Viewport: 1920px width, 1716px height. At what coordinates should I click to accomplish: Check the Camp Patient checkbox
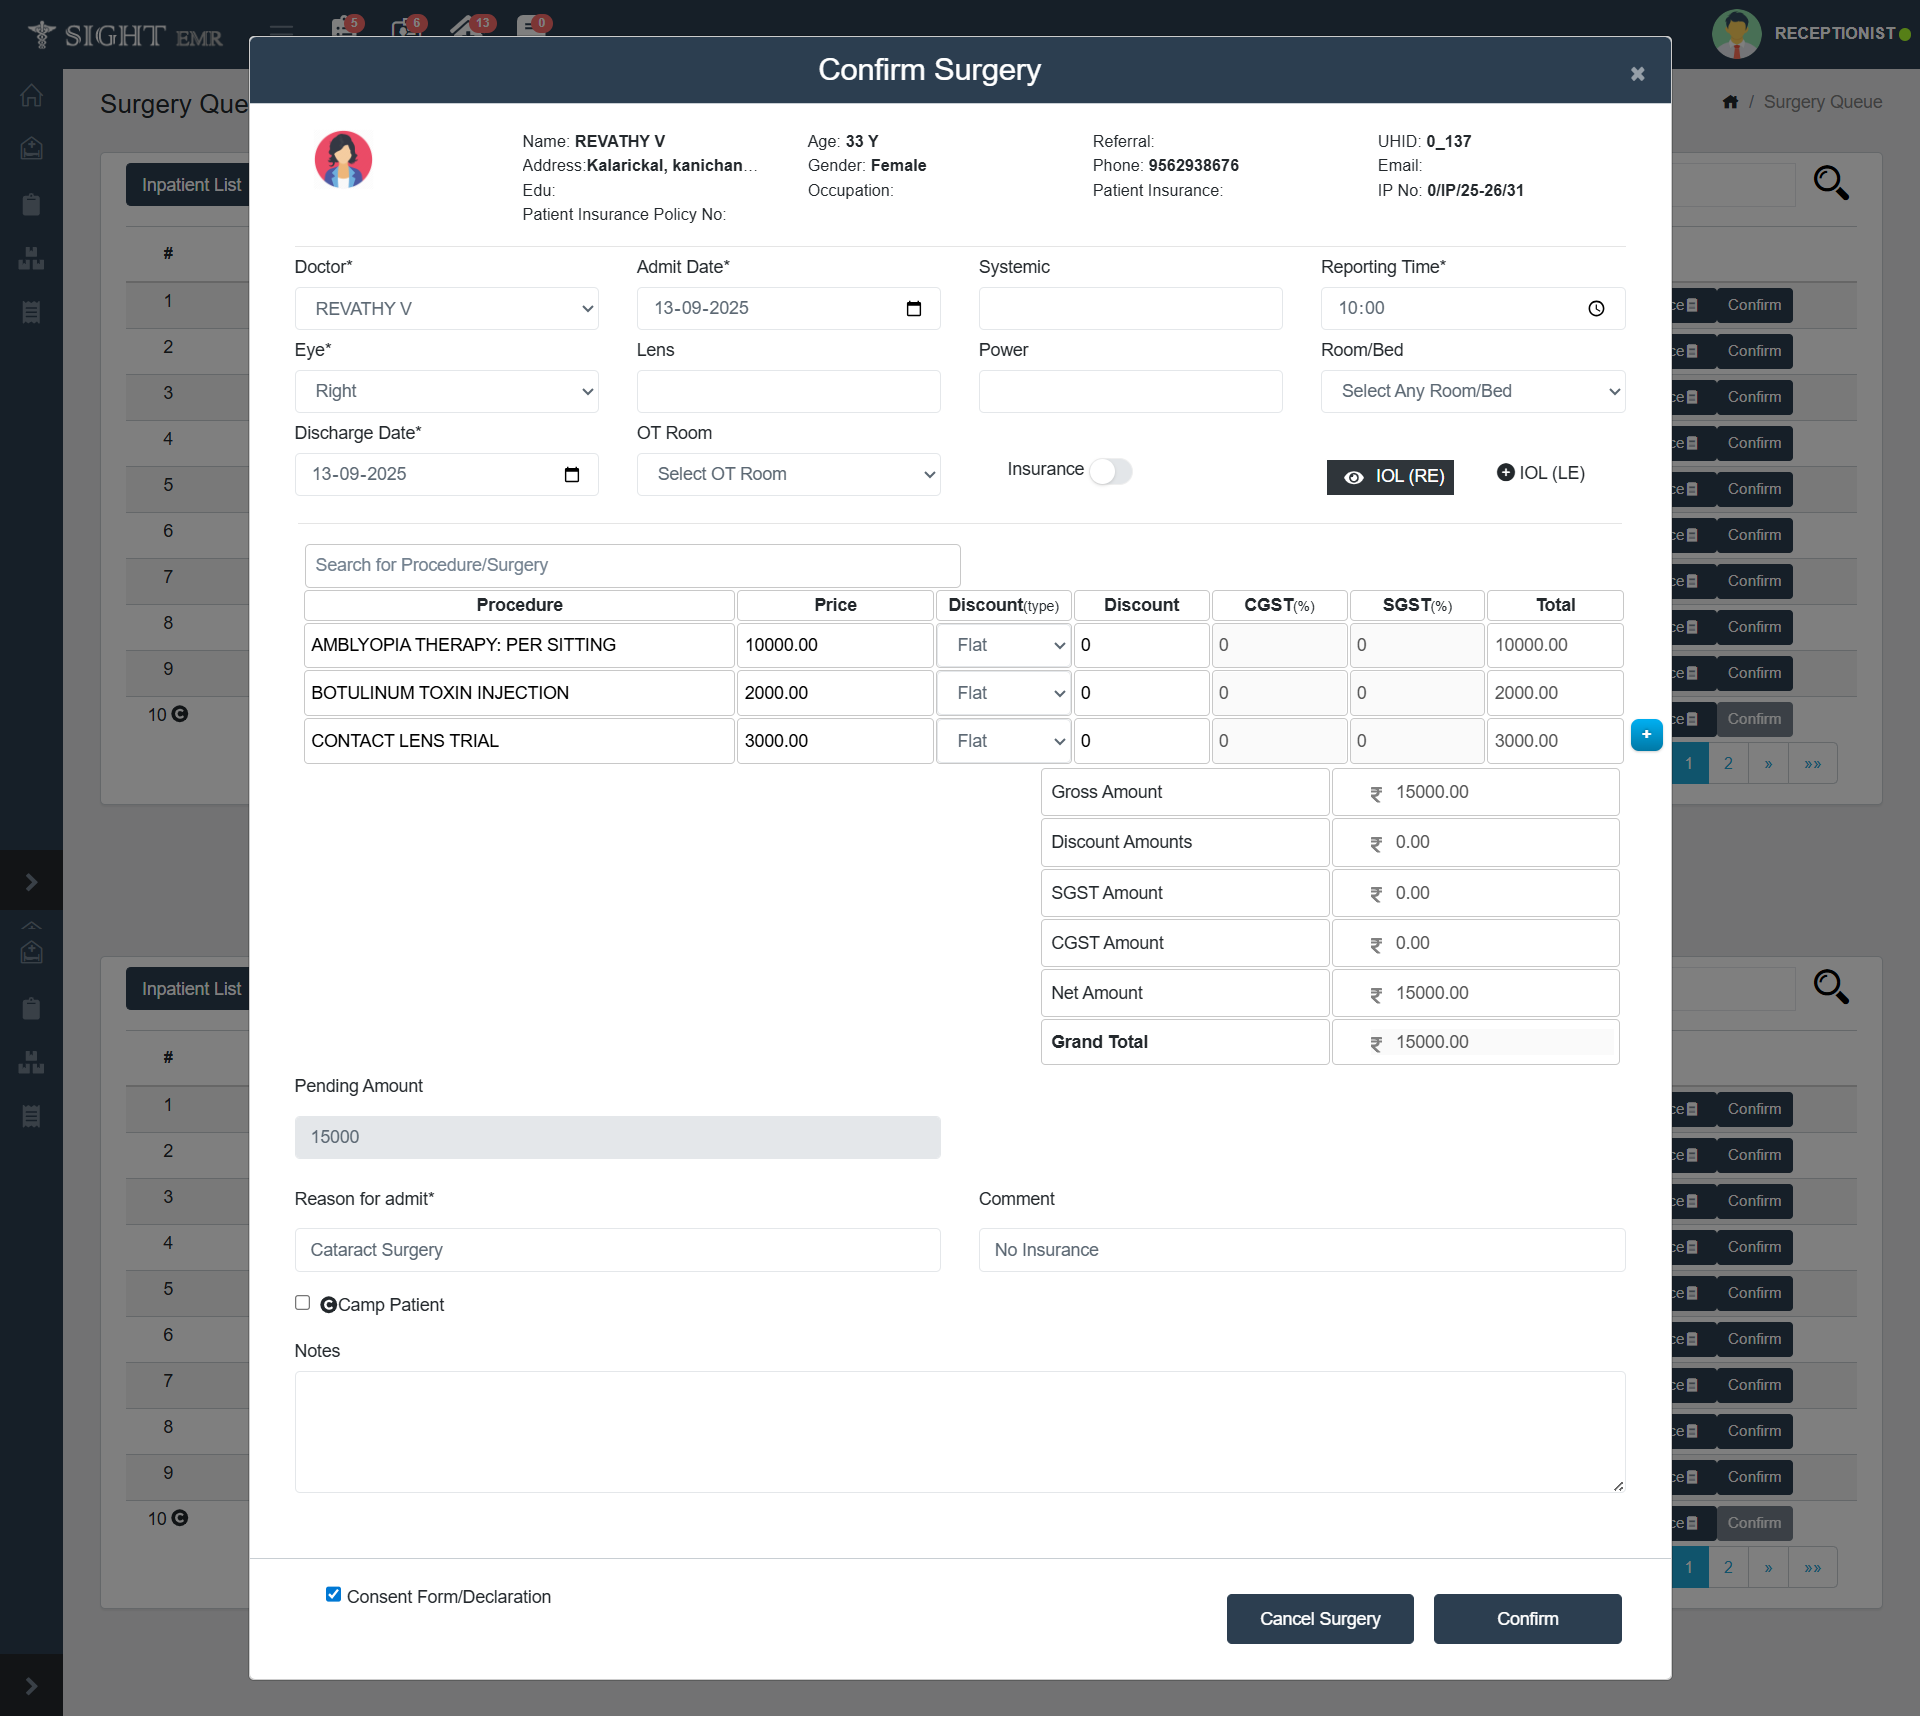pyautogui.click(x=302, y=1302)
